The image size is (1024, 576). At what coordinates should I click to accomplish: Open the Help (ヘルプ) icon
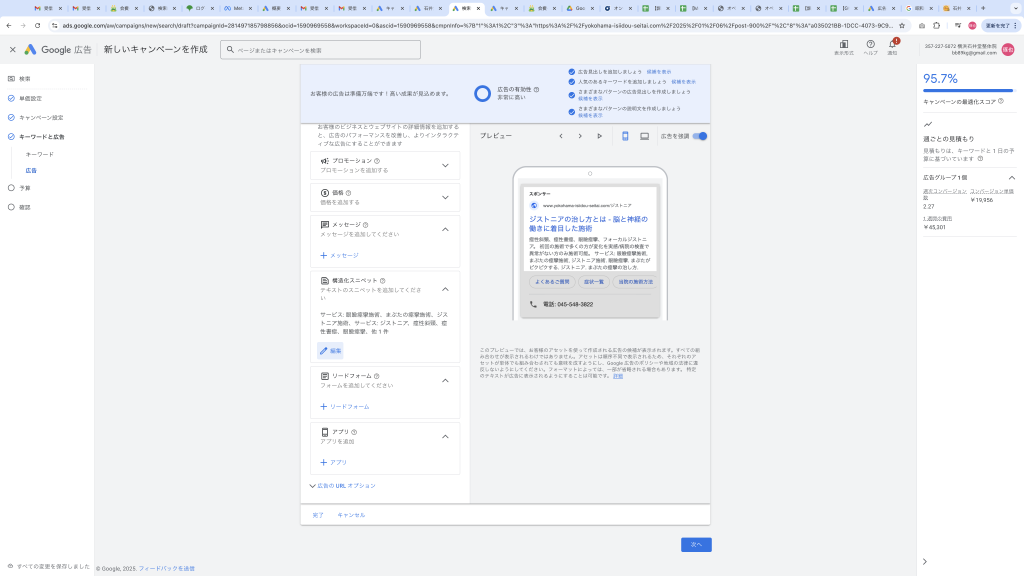pos(870,45)
